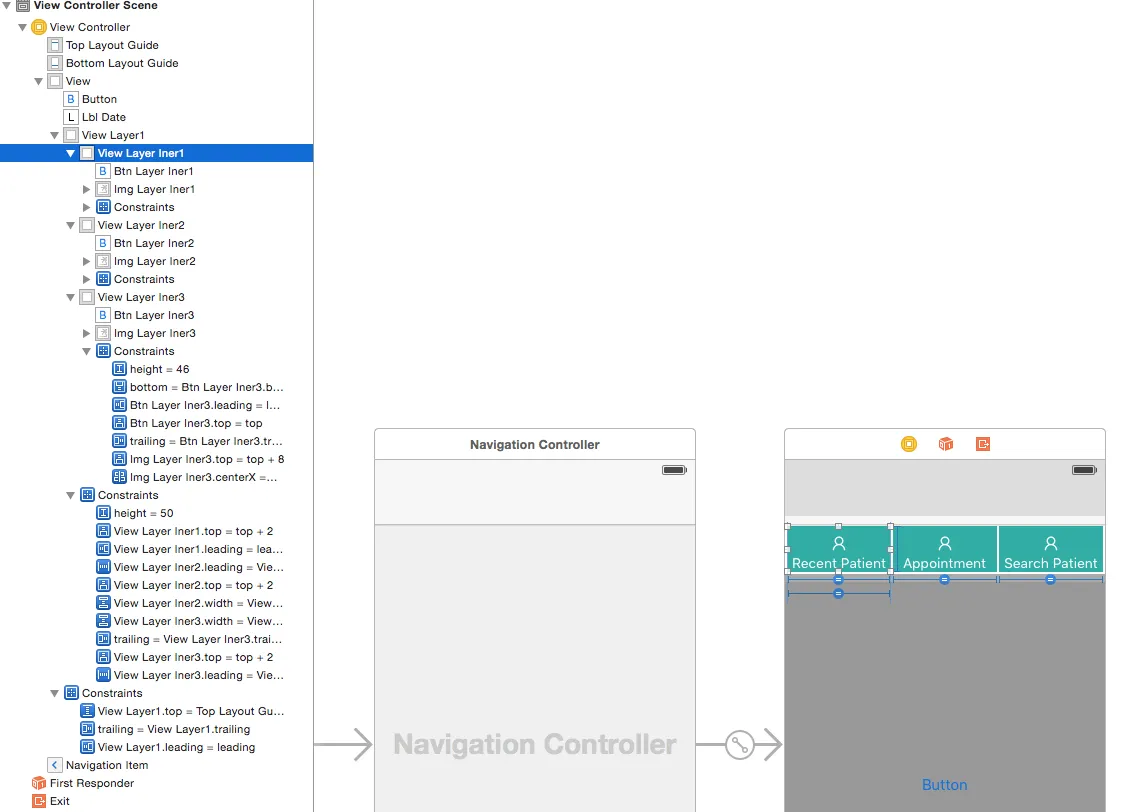Image resolution: width=1135 pixels, height=812 pixels.
Task: Select the Button item's B icon
Action: tap(71, 99)
